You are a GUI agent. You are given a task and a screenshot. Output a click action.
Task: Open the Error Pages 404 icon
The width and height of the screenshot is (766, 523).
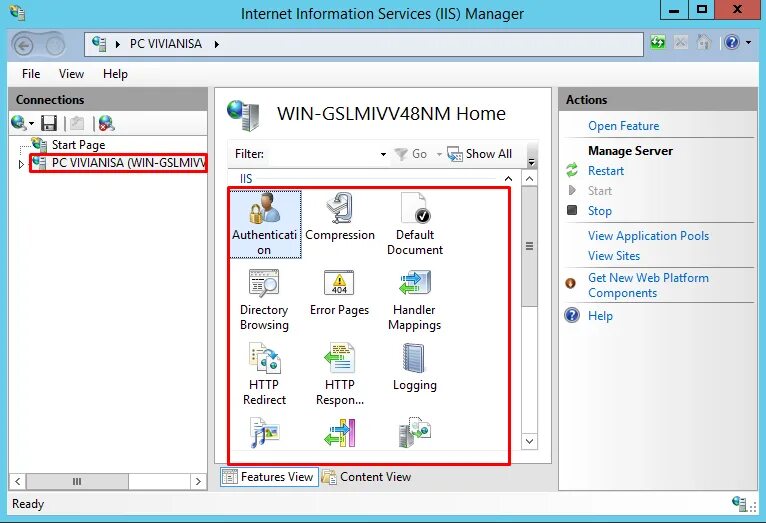[x=339, y=283]
